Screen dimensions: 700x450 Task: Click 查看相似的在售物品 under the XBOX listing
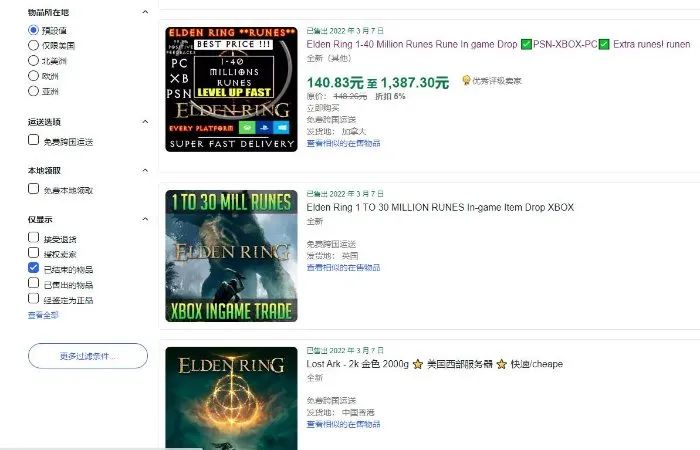point(343,267)
